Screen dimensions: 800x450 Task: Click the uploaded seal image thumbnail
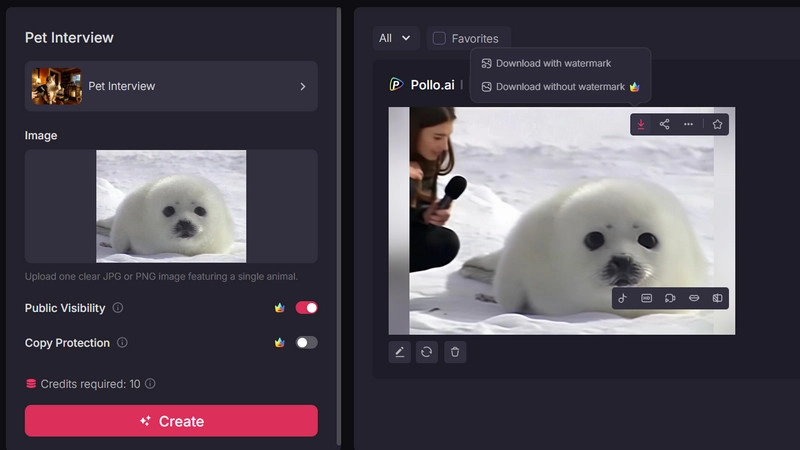(x=171, y=206)
